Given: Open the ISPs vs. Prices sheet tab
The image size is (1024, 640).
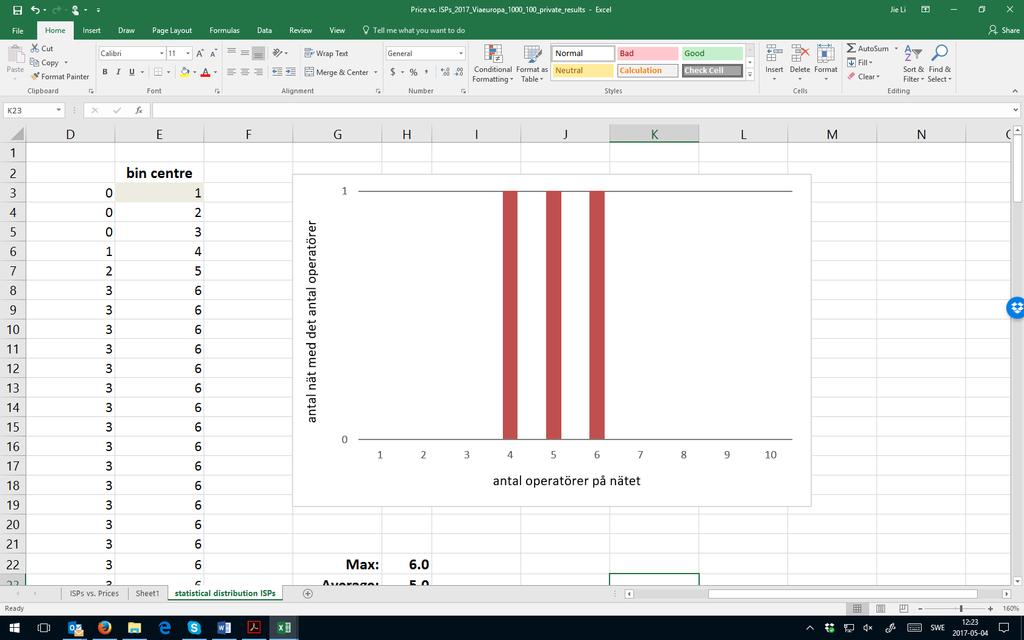Looking at the screenshot, I should tap(94, 594).
